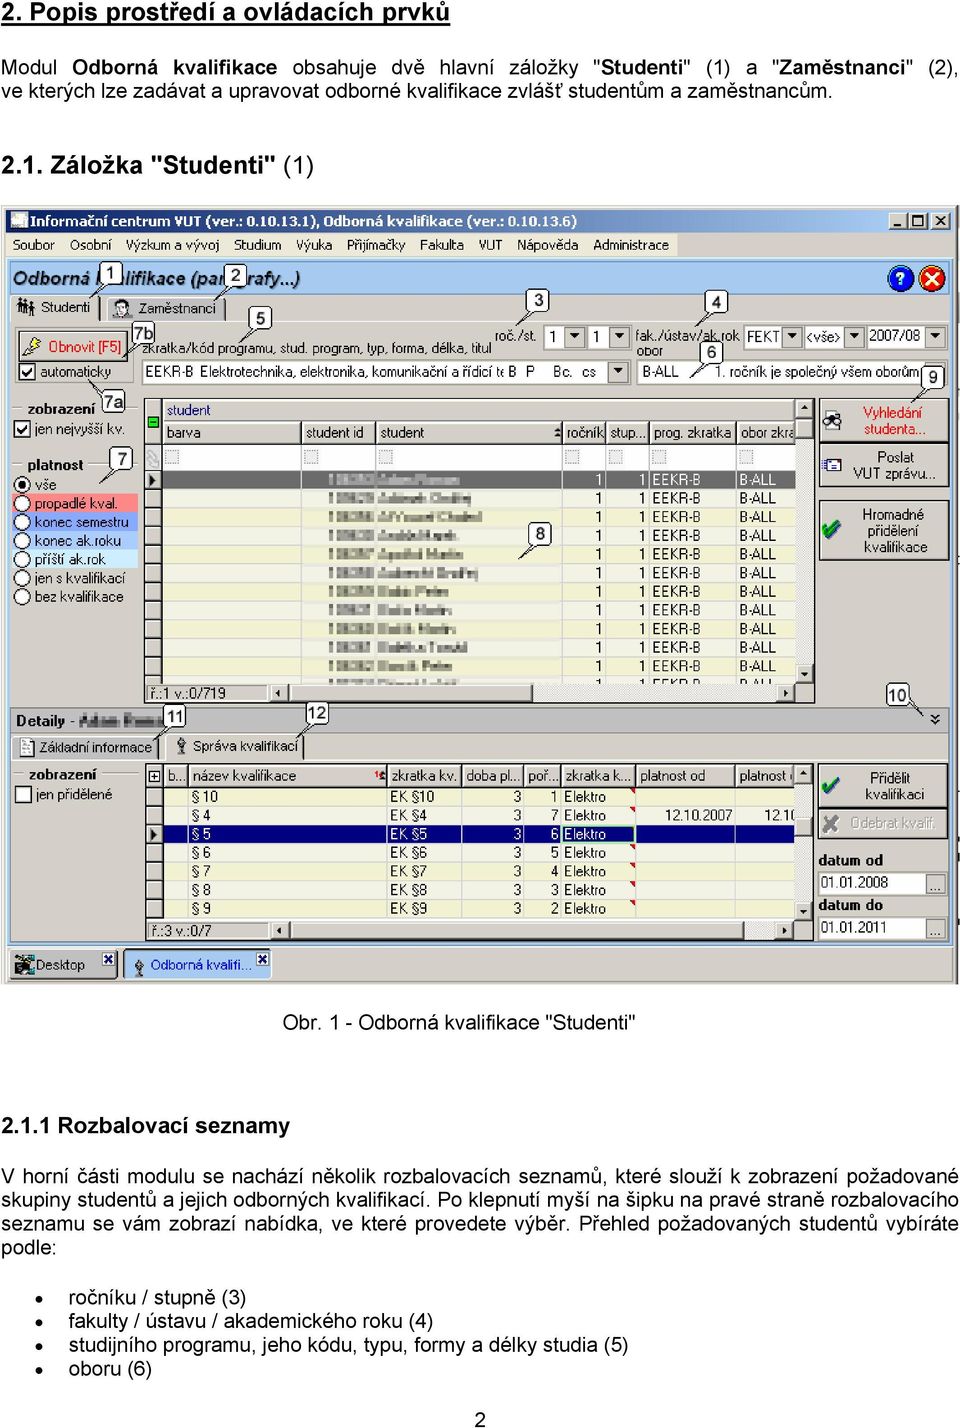
Task: Open the blue help question-mark icon
Action: tap(900, 279)
